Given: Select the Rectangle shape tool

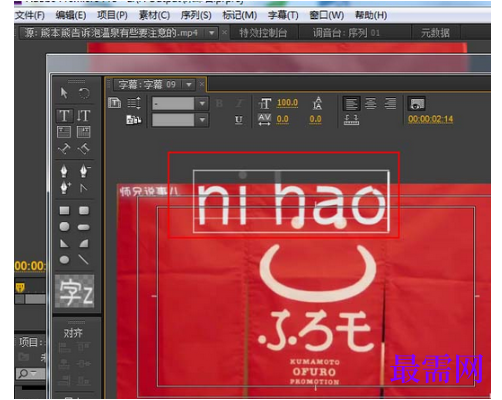Looking at the screenshot, I should [x=64, y=210].
